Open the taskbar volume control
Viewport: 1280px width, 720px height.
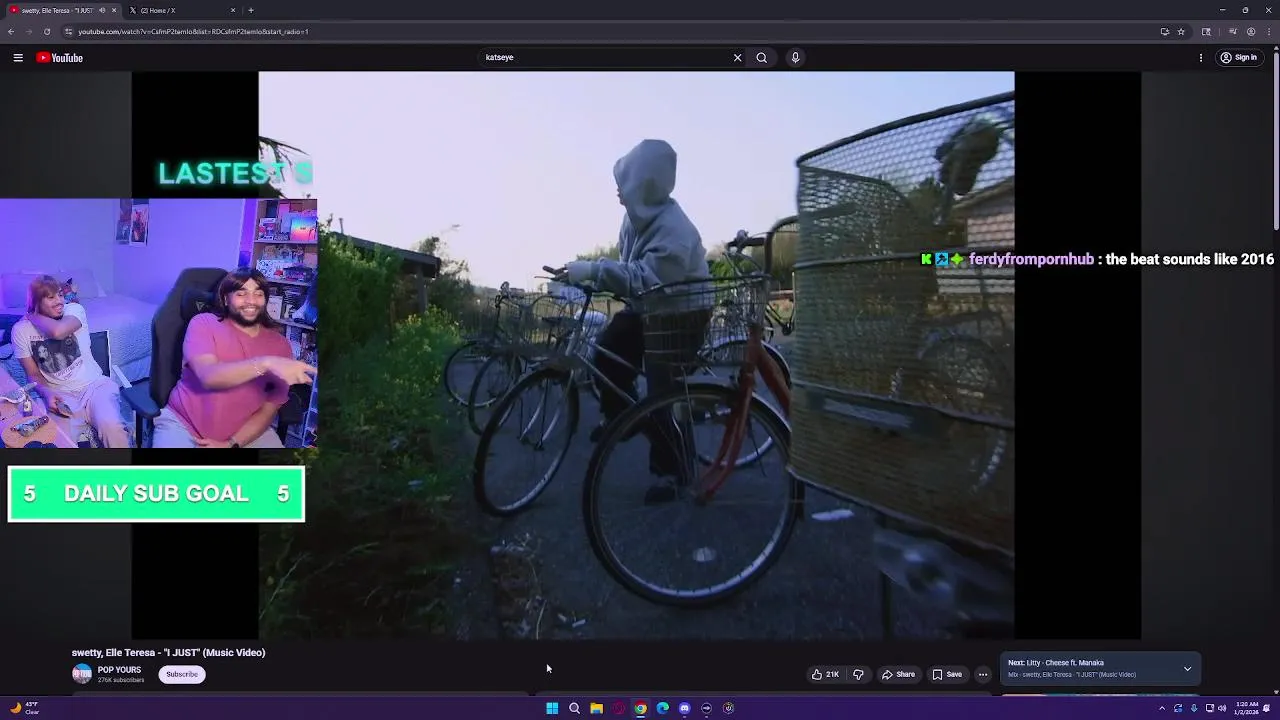[x=1222, y=708]
